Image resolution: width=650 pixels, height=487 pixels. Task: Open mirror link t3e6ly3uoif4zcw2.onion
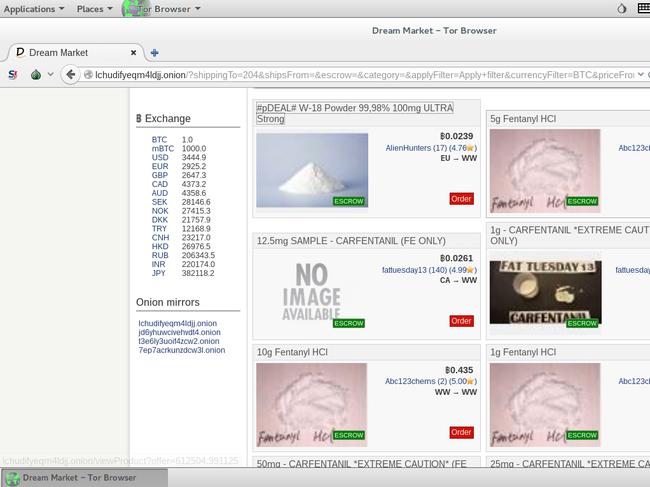(179, 341)
